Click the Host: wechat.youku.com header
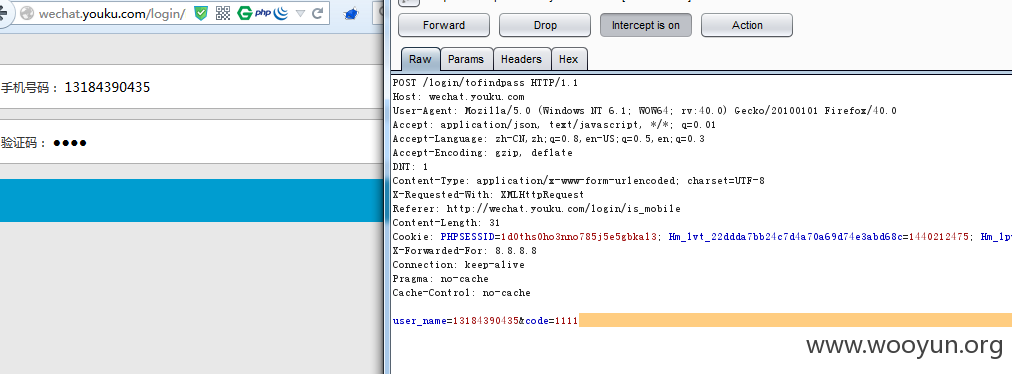 [458, 97]
